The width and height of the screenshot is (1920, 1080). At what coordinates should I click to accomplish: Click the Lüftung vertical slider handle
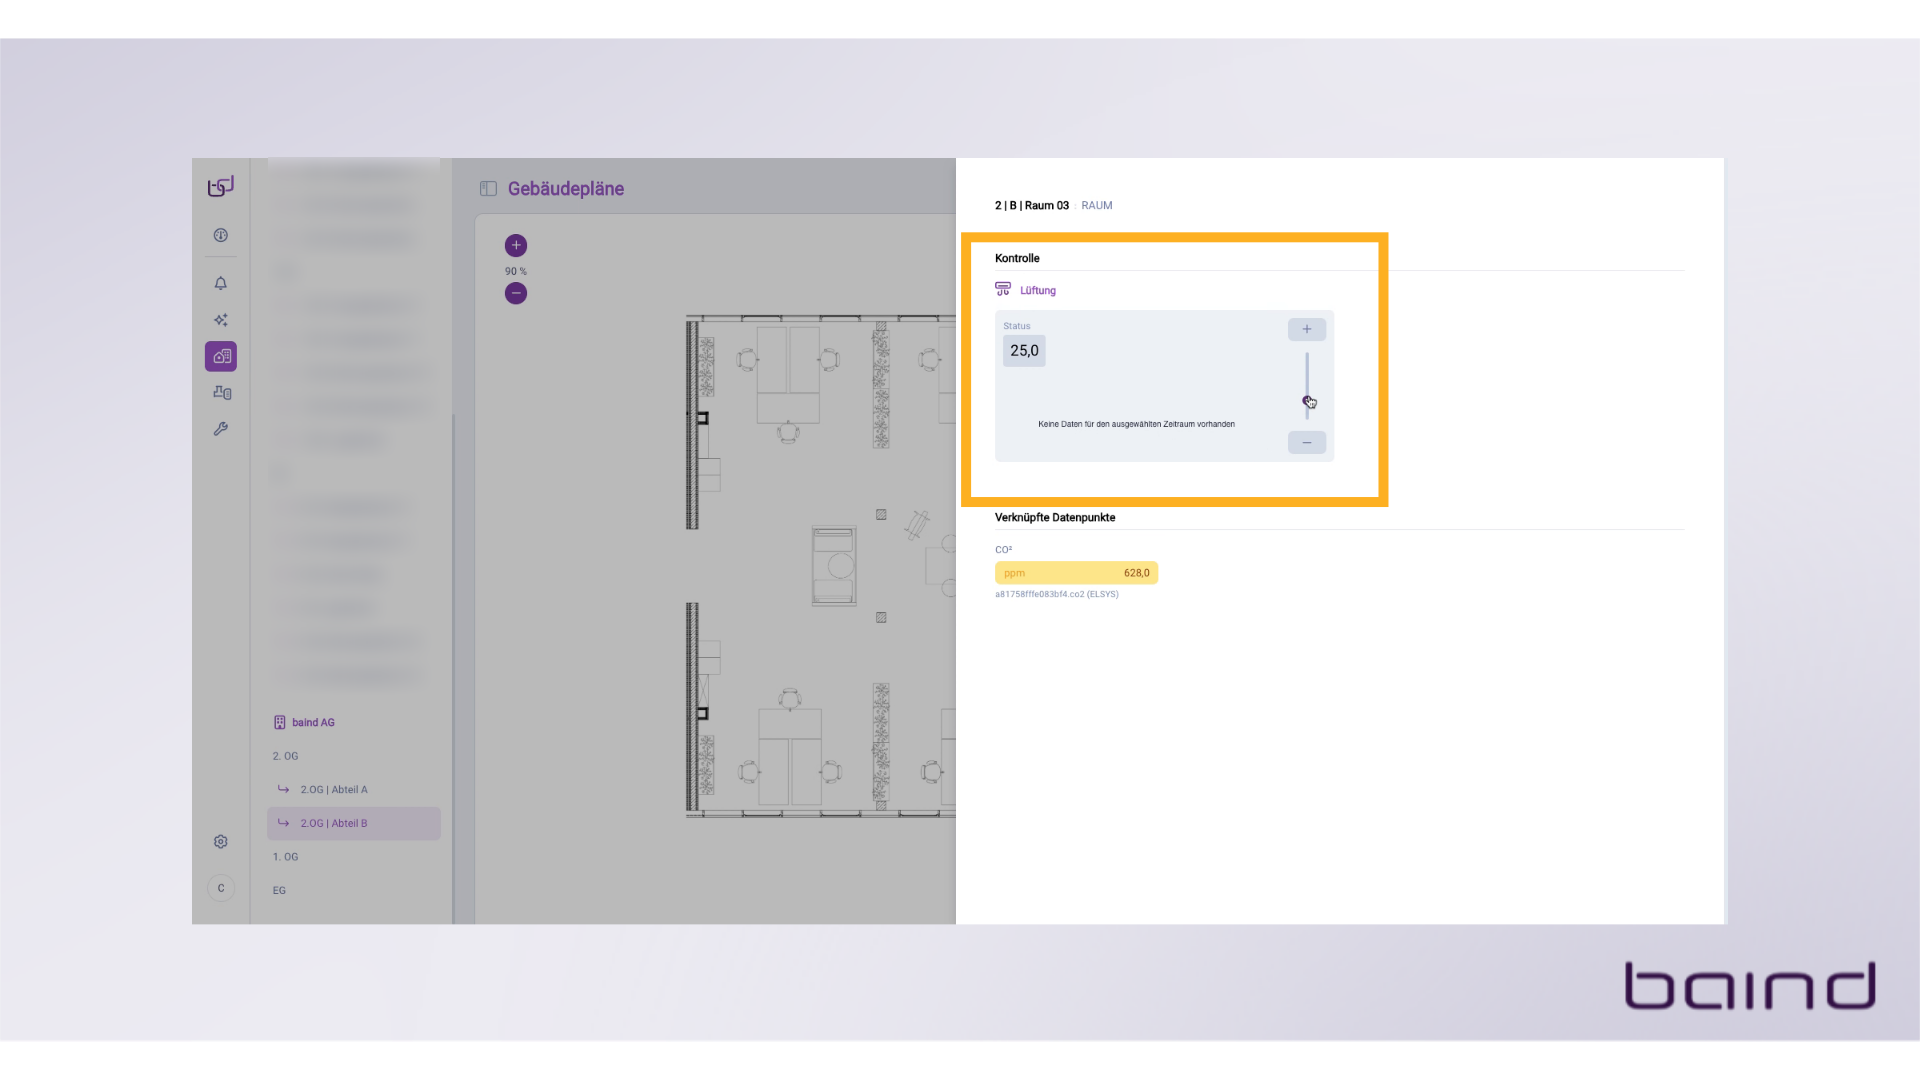(x=1307, y=401)
